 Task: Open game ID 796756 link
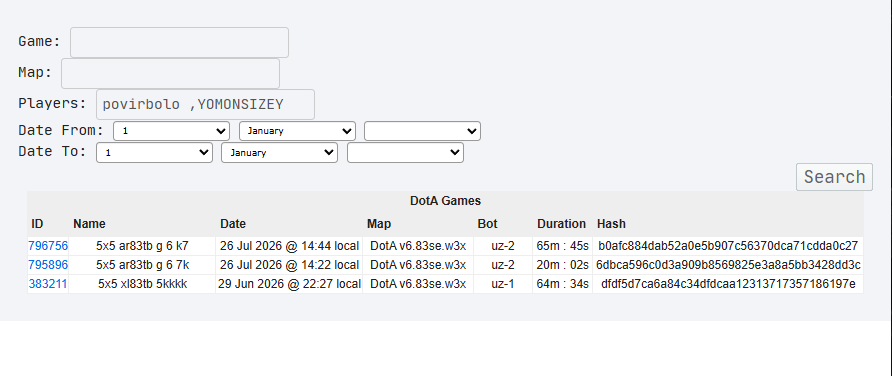click(48, 246)
